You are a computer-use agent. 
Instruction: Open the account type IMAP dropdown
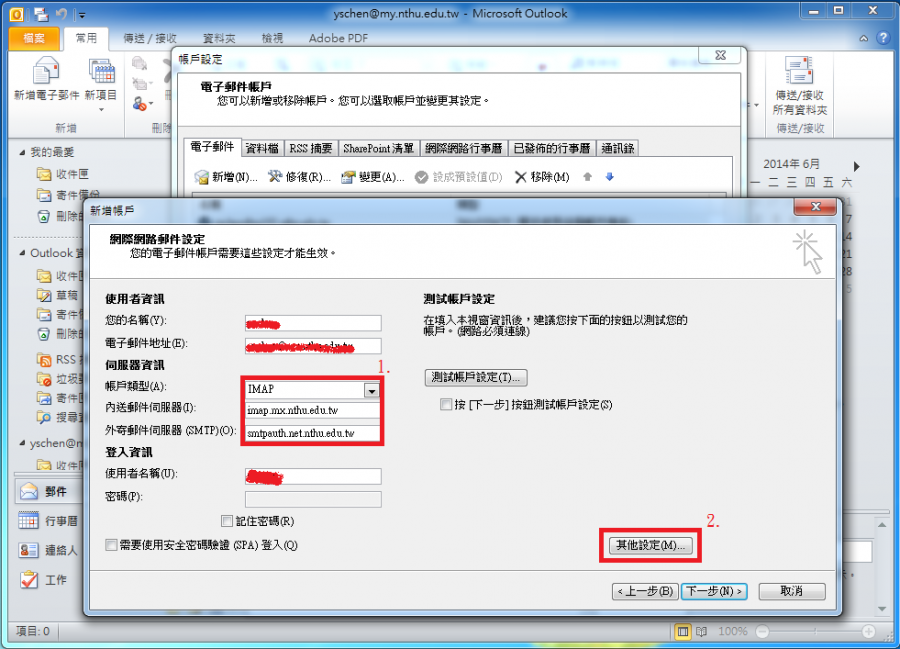[x=372, y=391]
